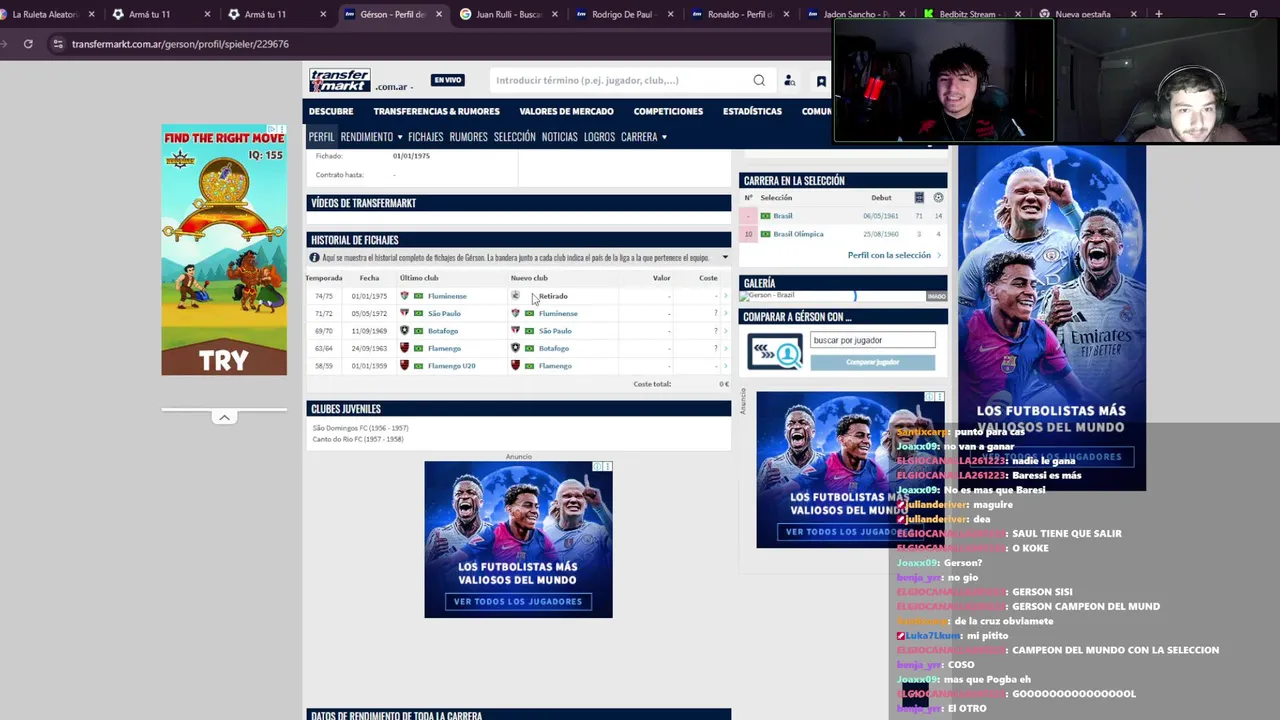1280x720 pixels.
Task: Open the ESTADÍSTICAS menu
Action: tap(752, 111)
